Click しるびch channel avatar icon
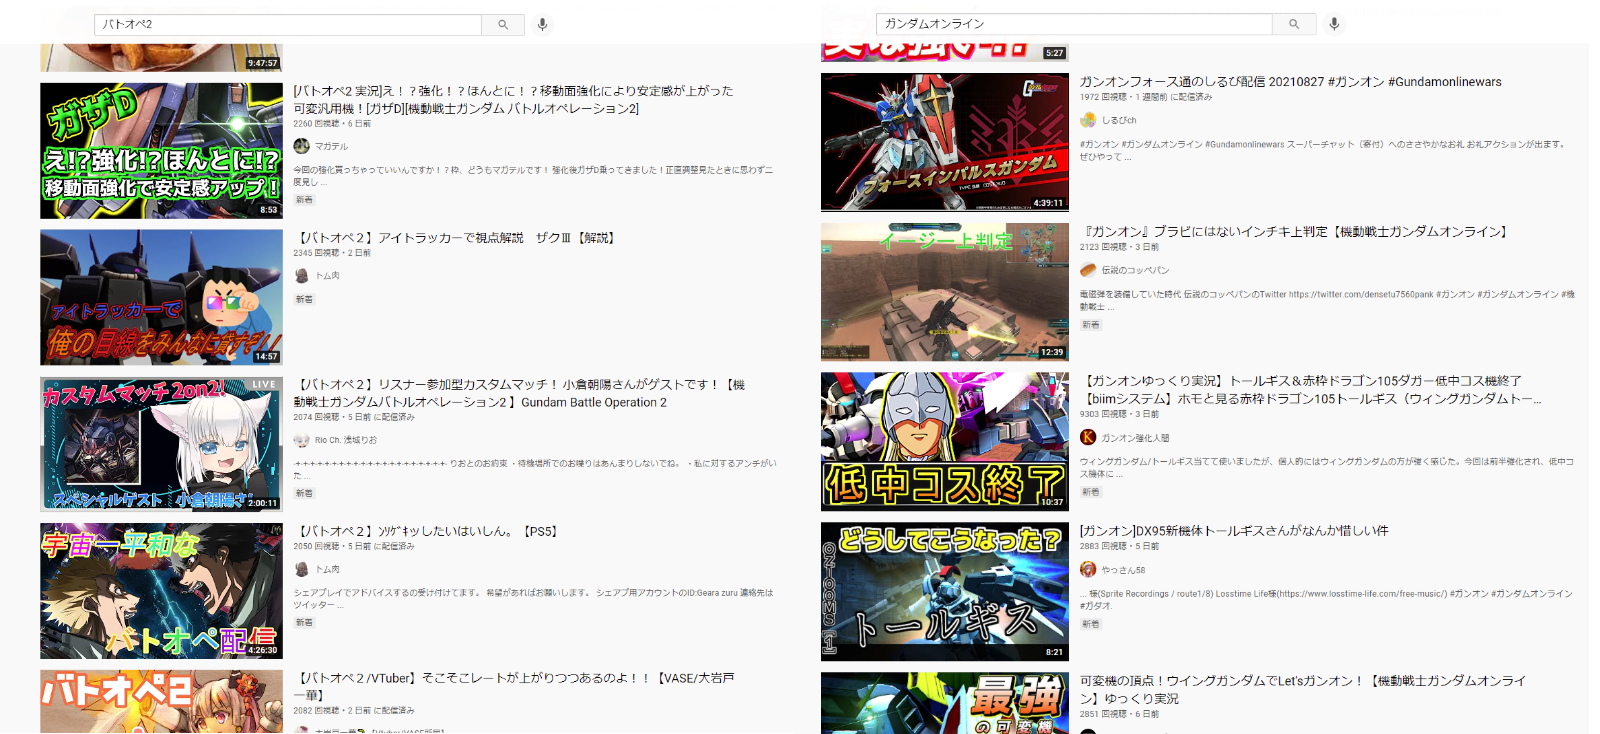1600x734 pixels. click(1088, 120)
